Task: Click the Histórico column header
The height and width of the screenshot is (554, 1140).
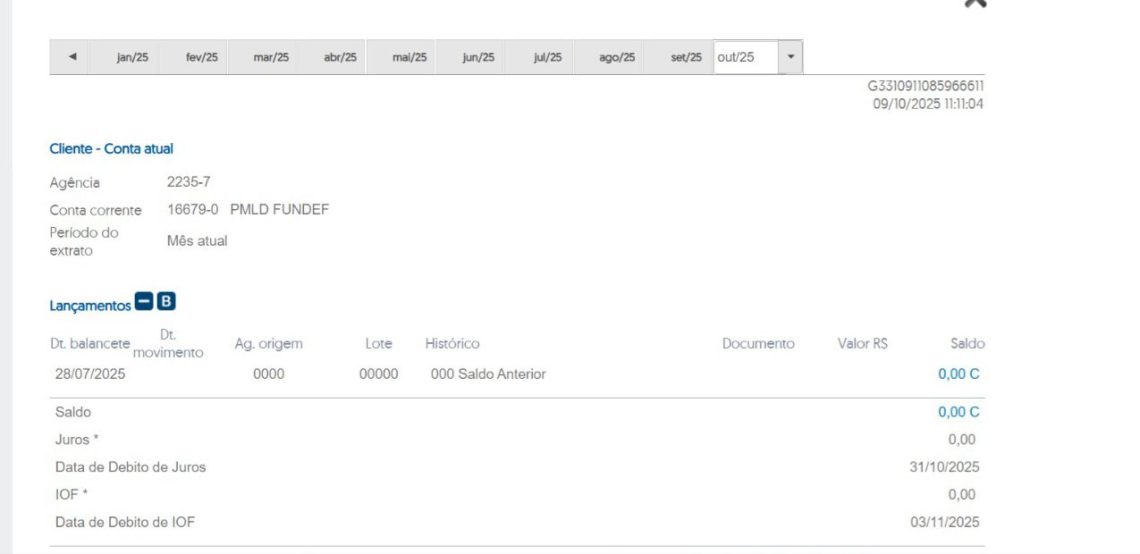Action: click(452, 344)
